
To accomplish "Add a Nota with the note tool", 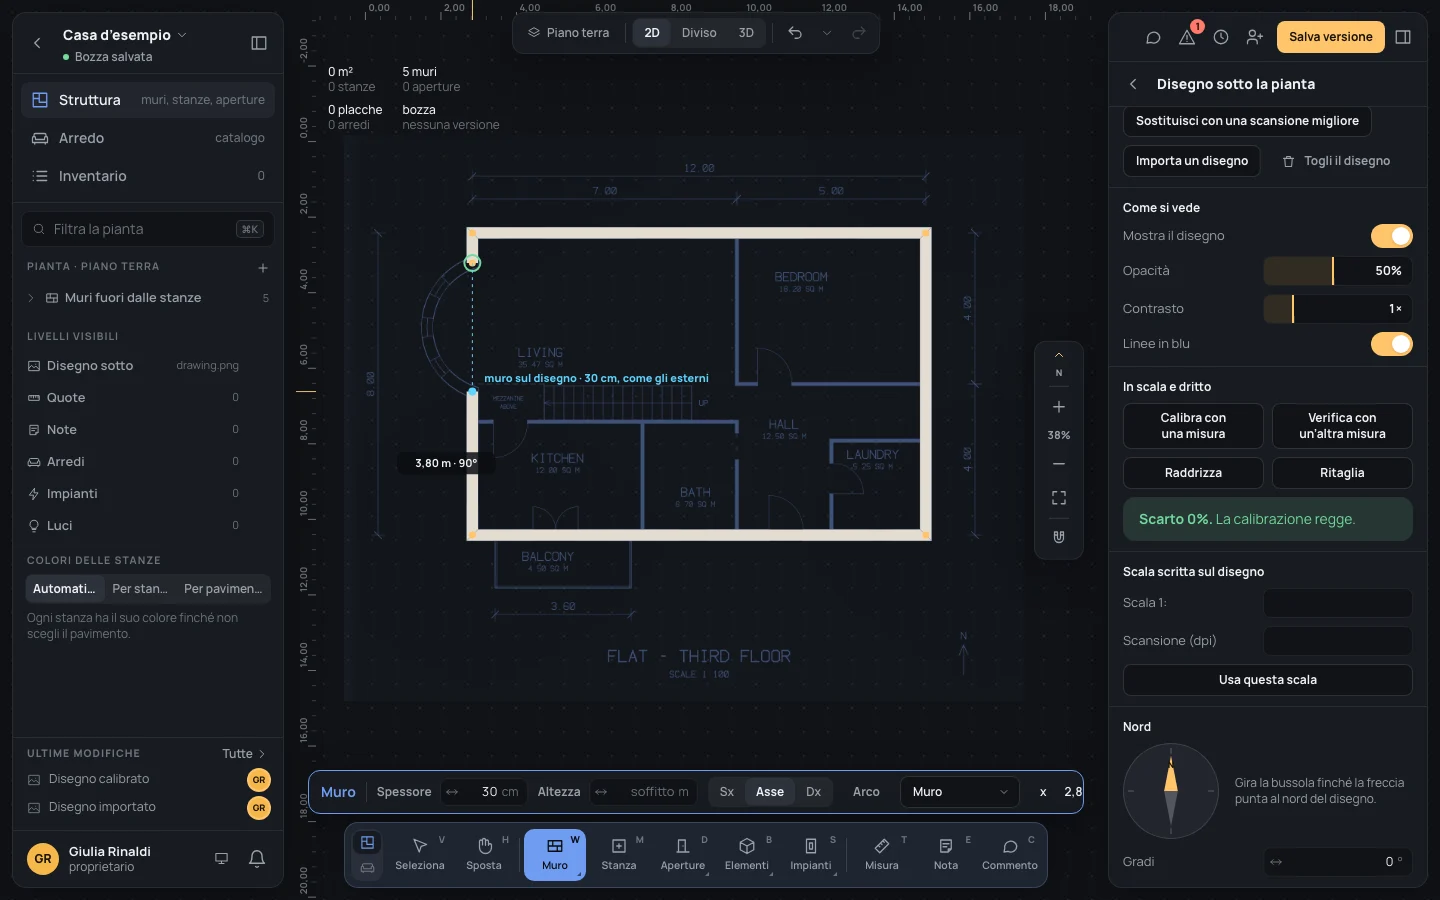I will pos(946,855).
